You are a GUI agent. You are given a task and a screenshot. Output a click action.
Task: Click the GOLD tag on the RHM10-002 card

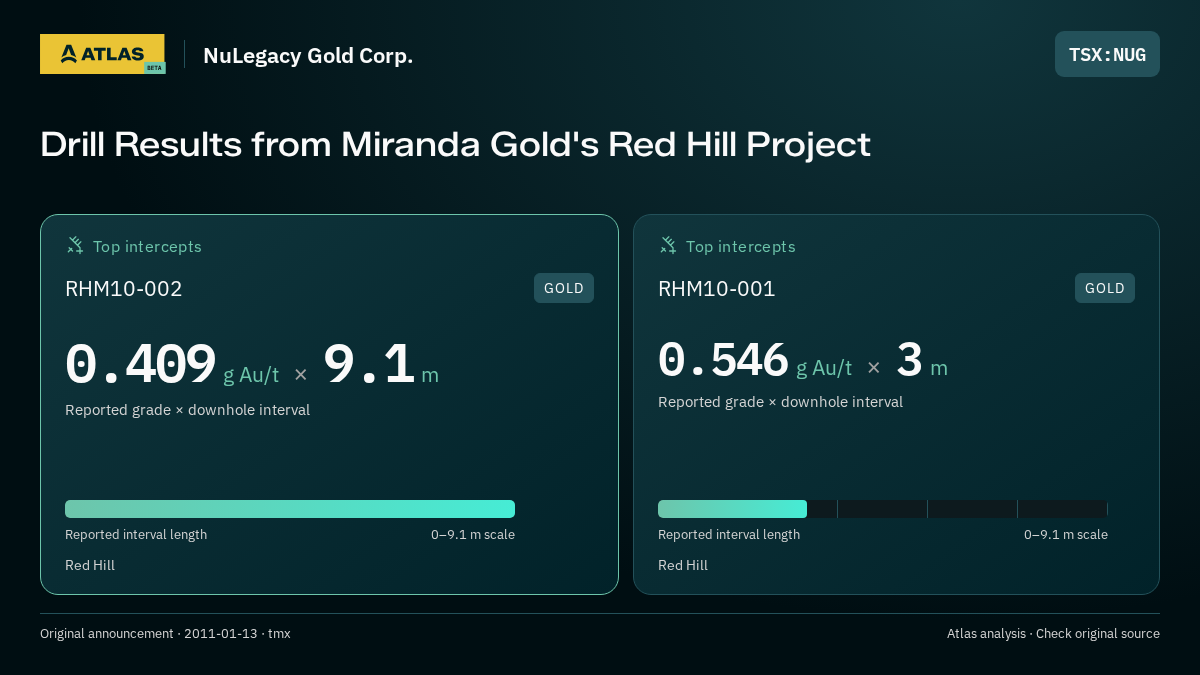(x=564, y=288)
